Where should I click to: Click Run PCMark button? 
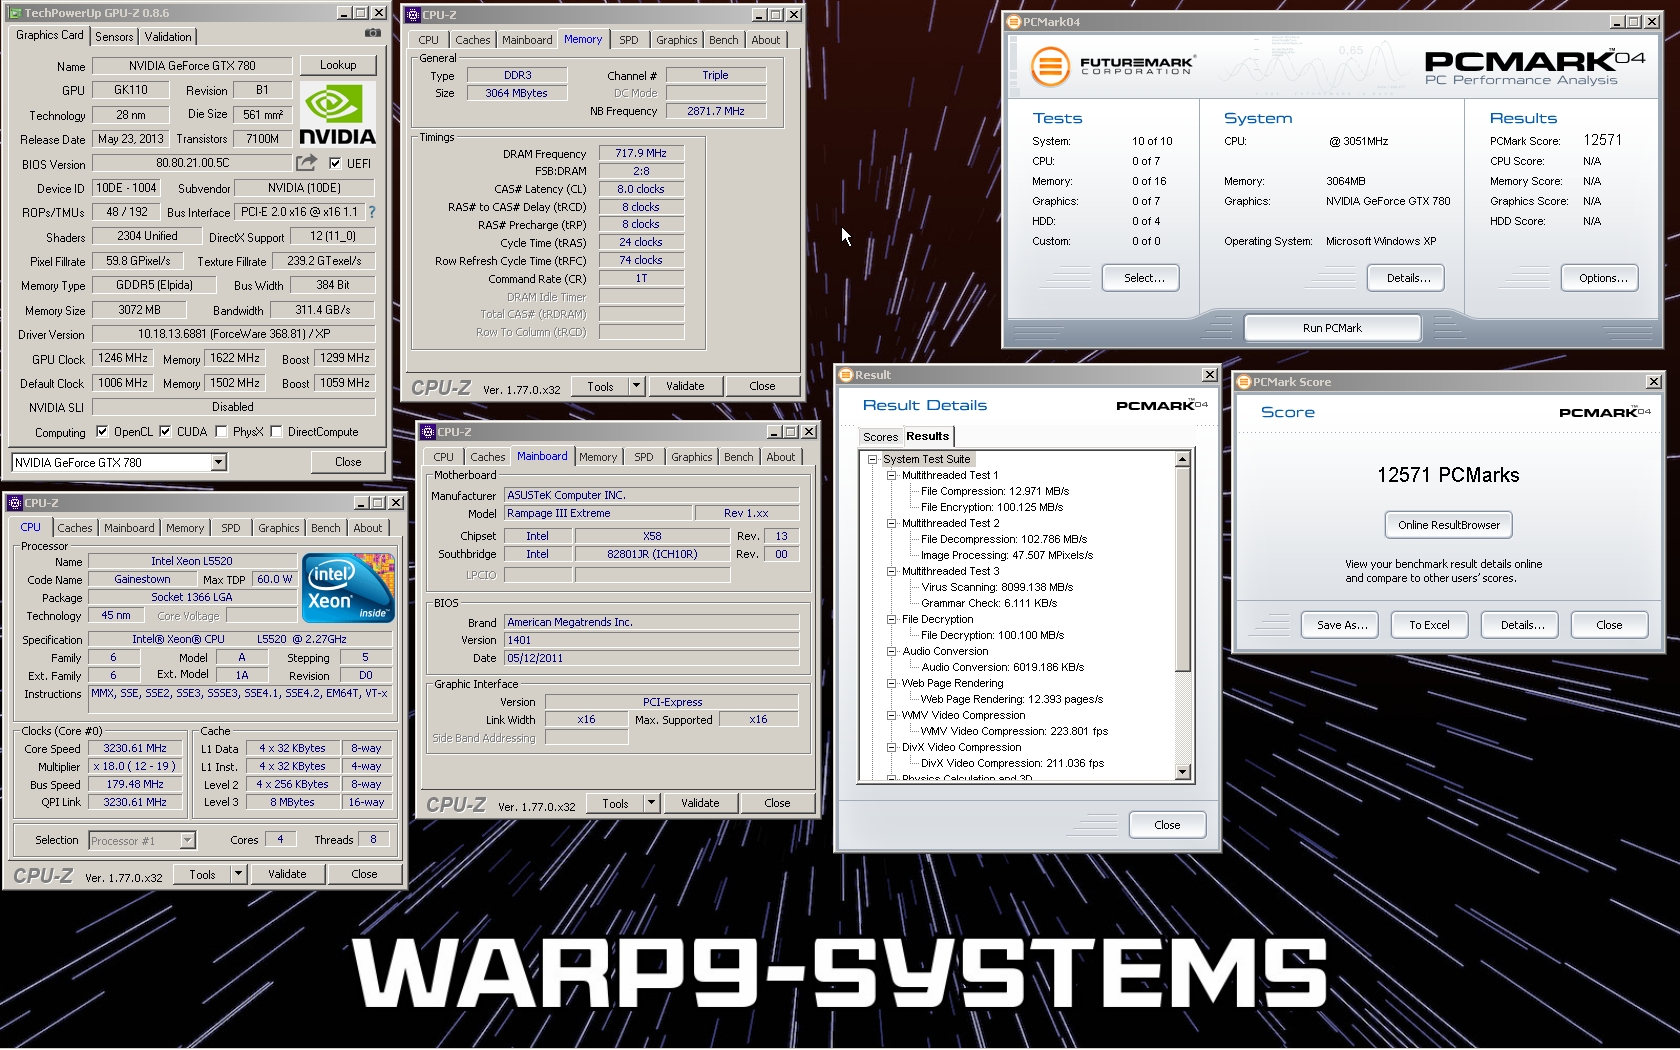click(x=1332, y=328)
